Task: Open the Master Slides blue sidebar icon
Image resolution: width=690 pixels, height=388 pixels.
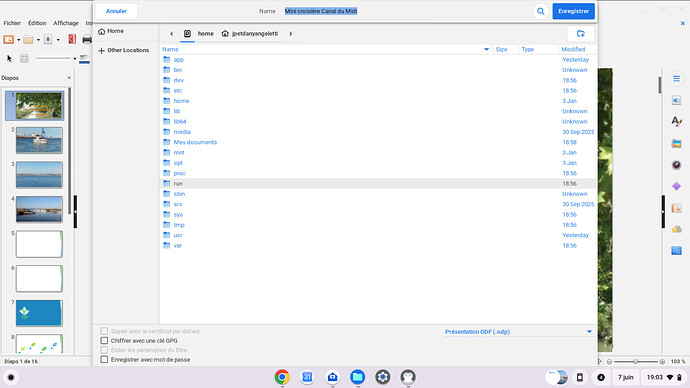Action: point(676,251)
